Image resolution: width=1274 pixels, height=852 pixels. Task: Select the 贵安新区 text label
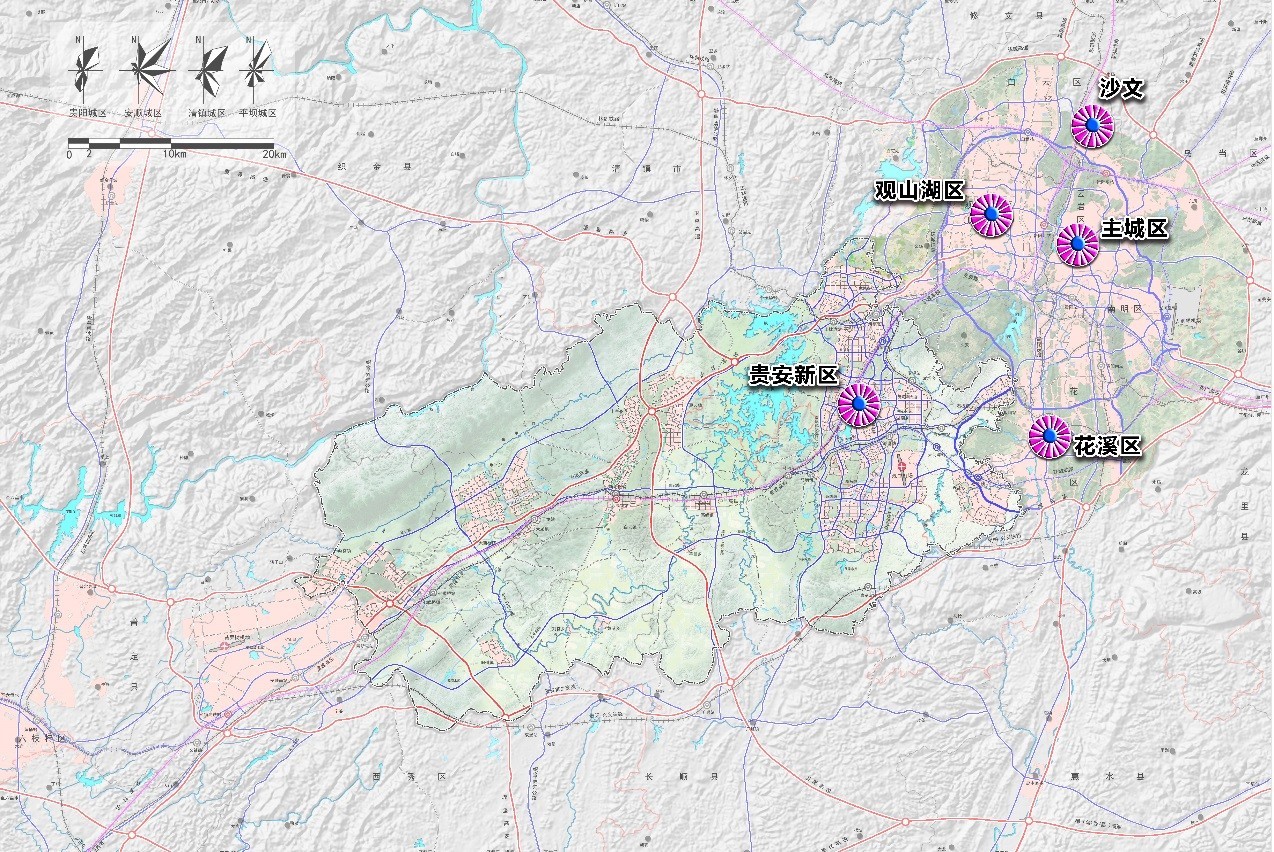(794, 375)
